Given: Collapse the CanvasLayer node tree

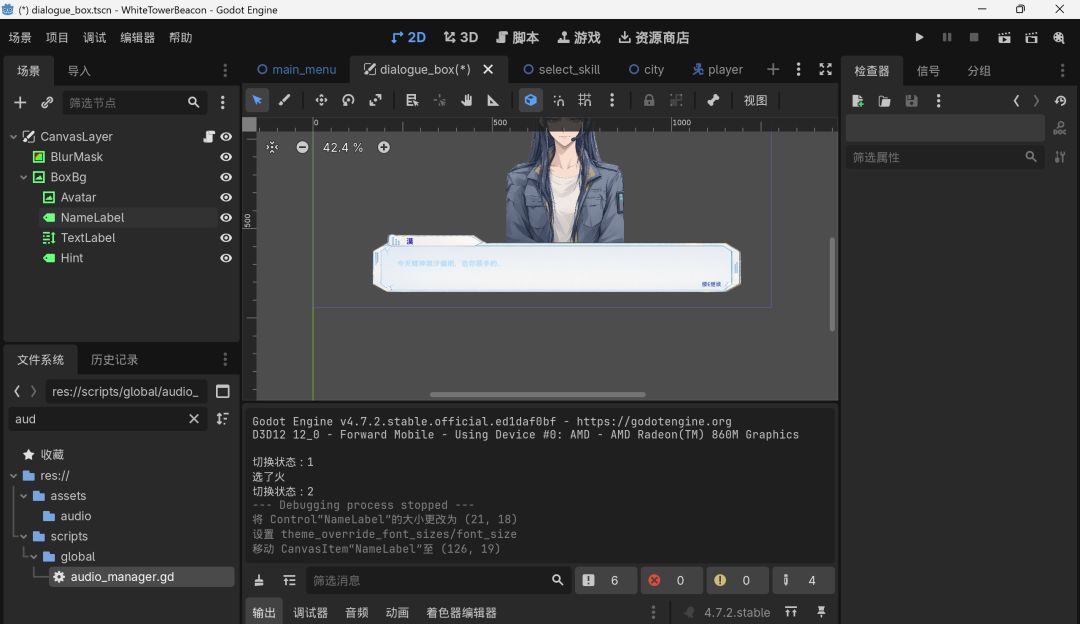Looking at the screenshot, I should pyautogui.click(x=13, y=136).
